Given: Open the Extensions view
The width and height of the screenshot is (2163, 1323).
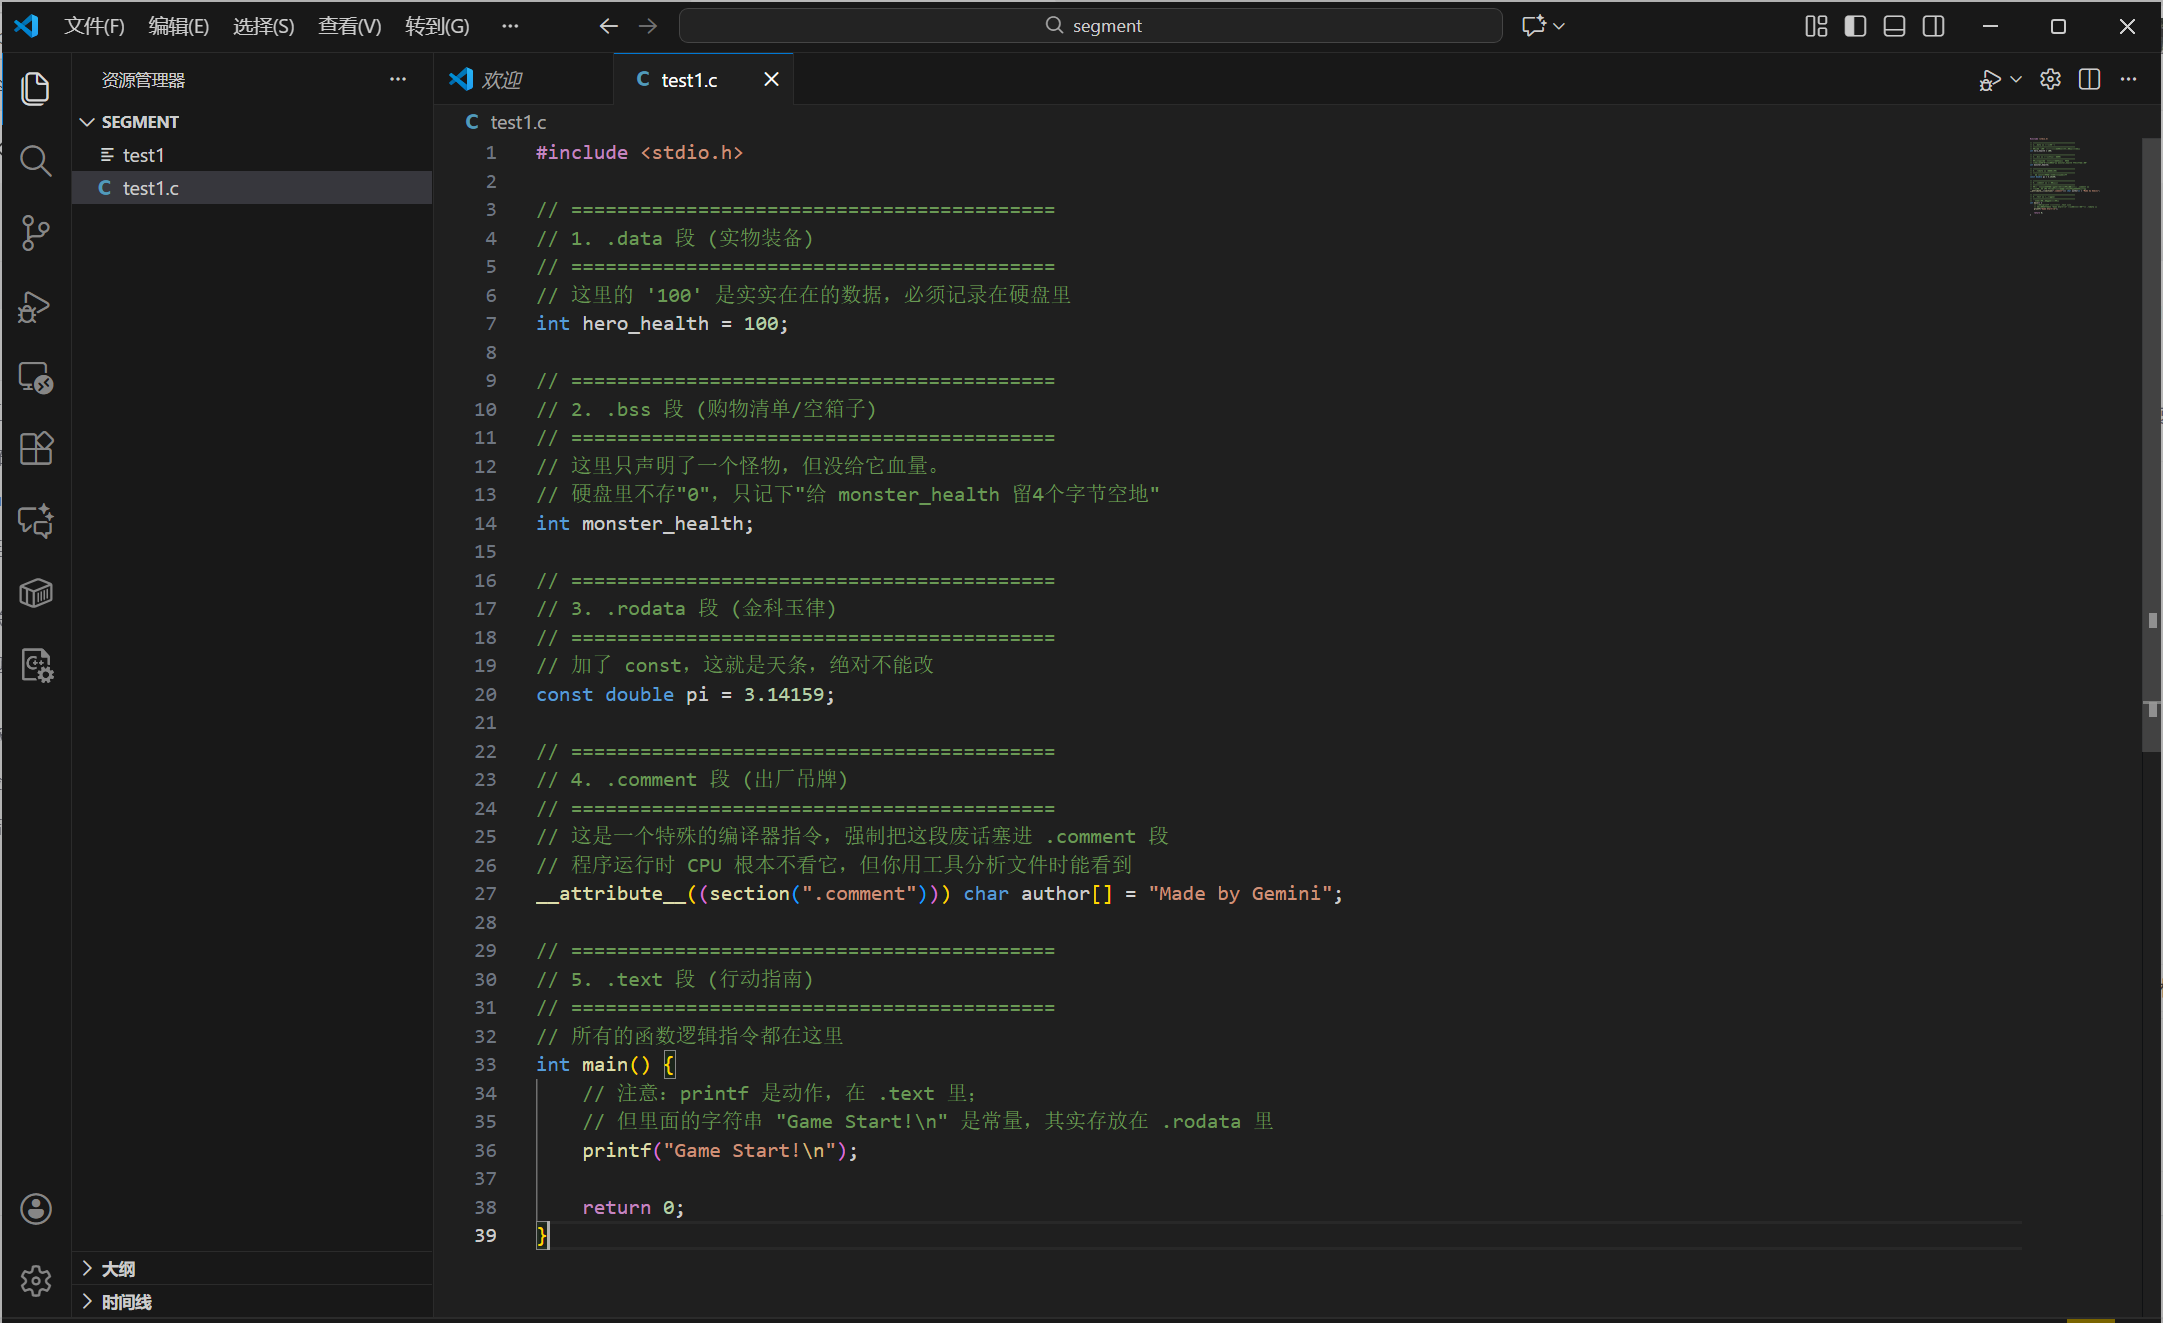Looking at the screenshot, I should [36, 449].
